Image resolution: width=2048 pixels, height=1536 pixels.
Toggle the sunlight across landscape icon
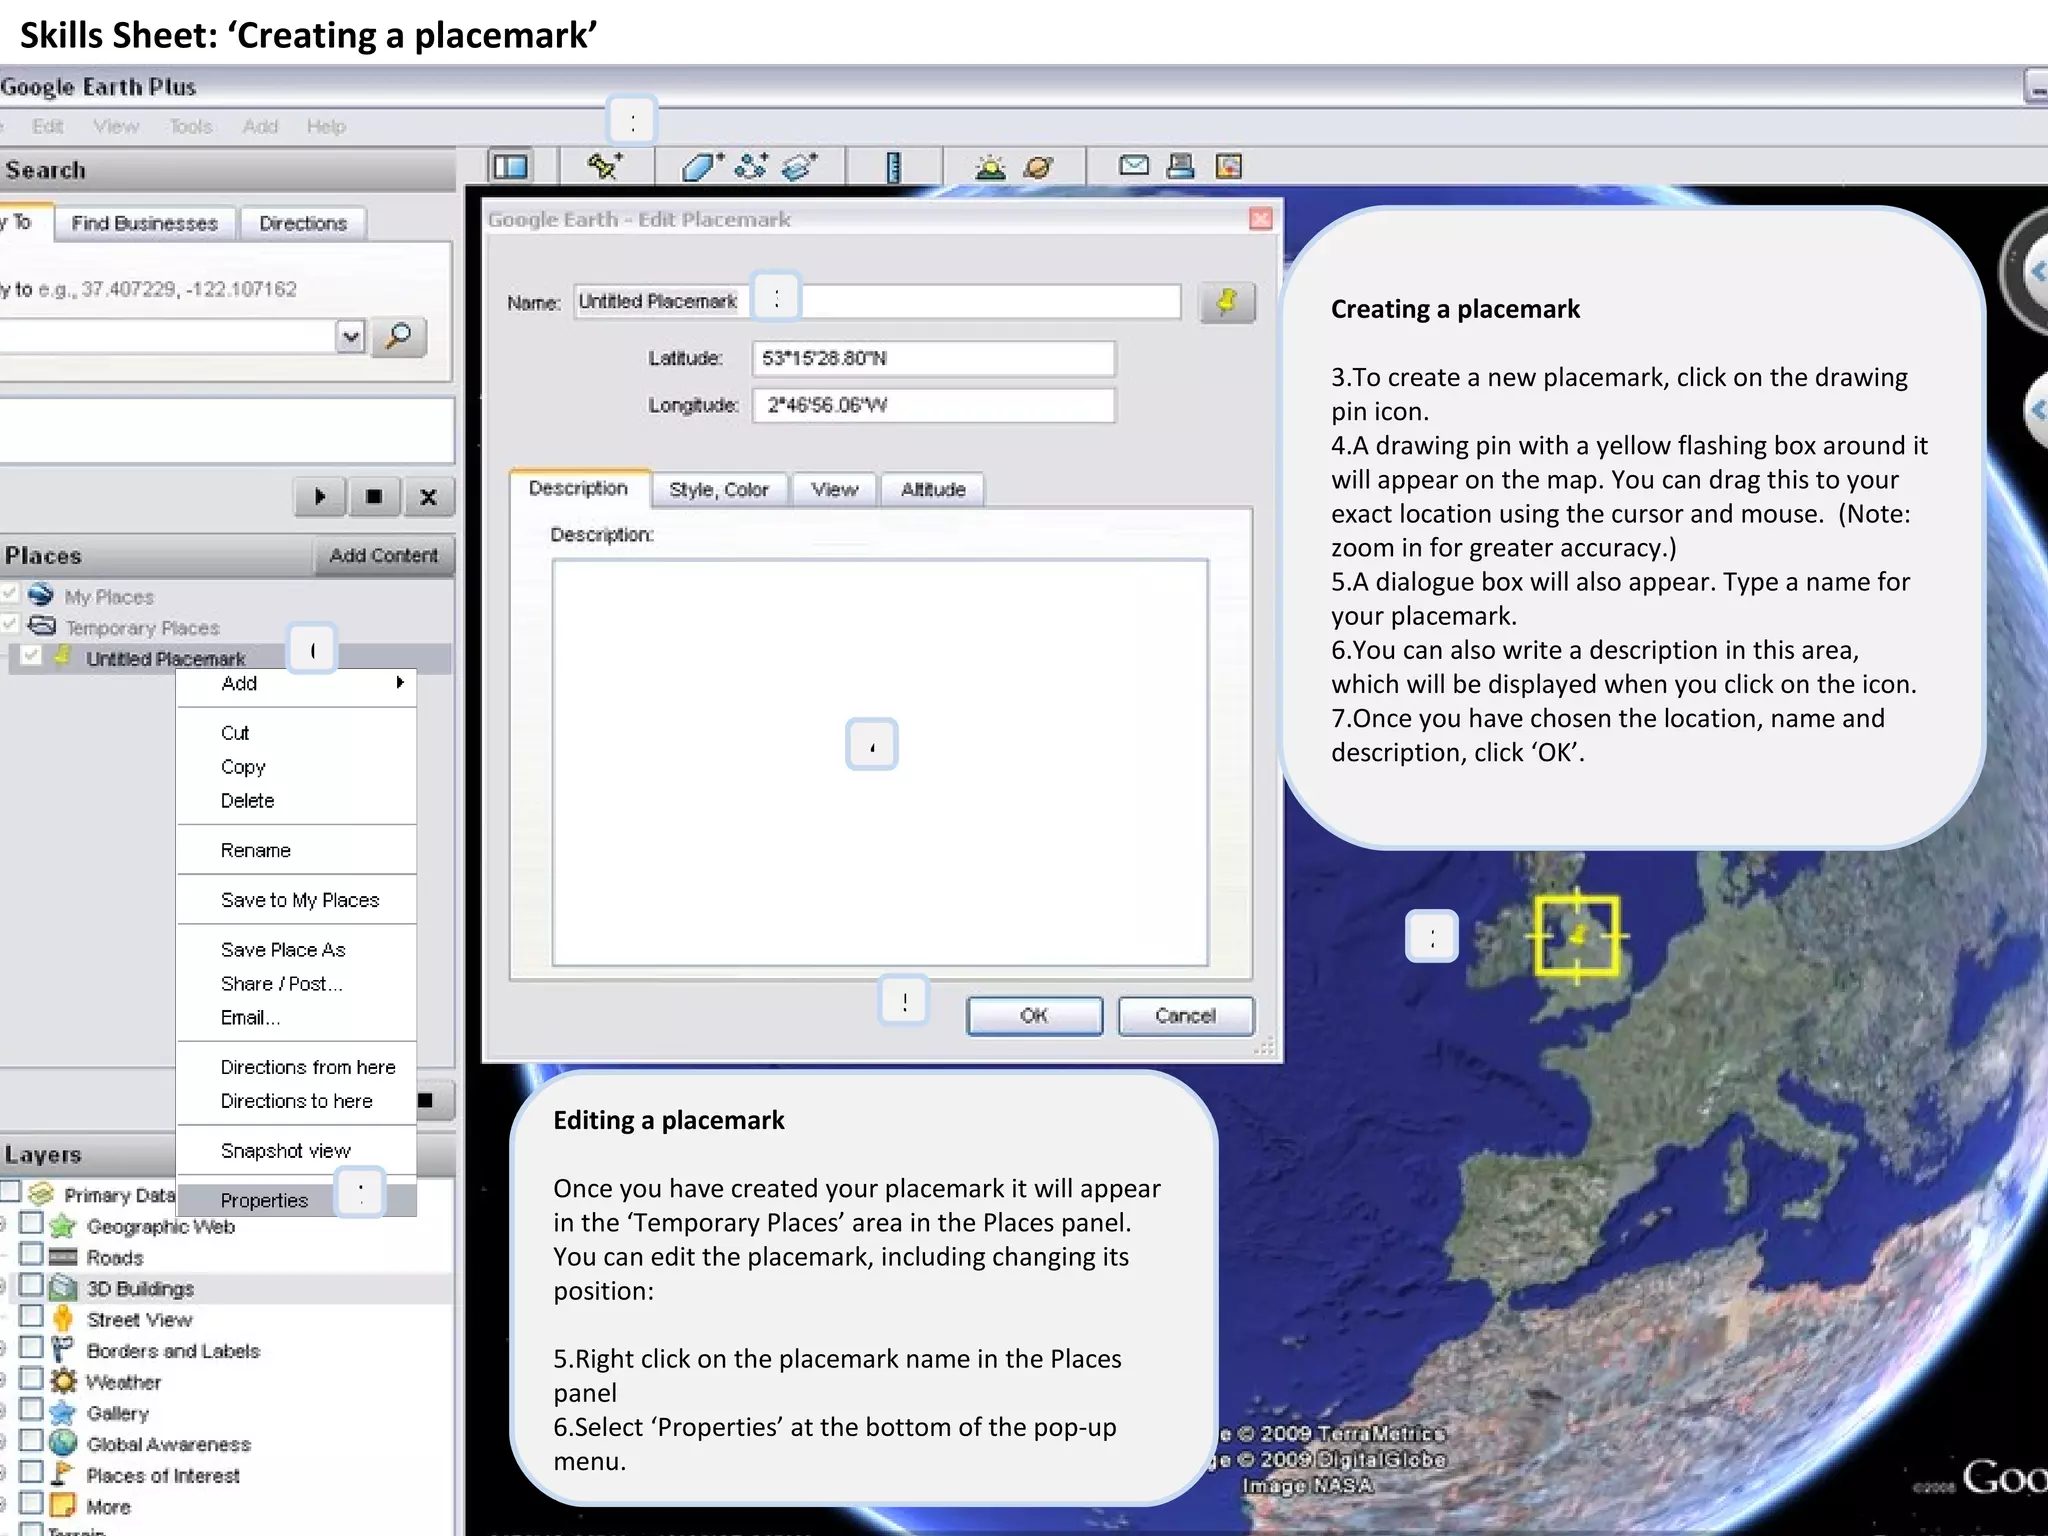tap(990, 167)
